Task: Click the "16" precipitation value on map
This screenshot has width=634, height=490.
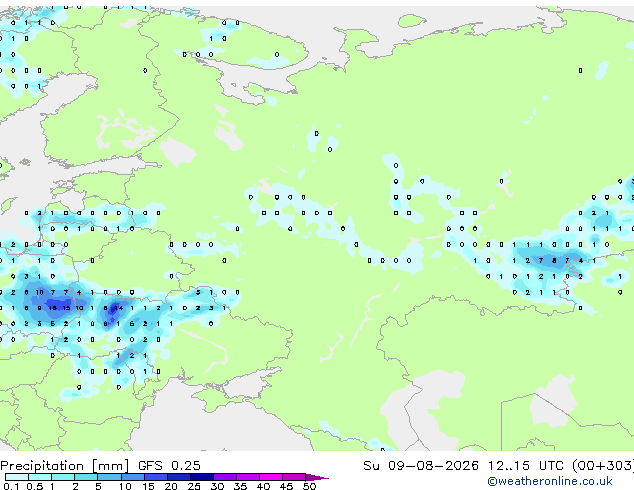Action: coord(53,308)
